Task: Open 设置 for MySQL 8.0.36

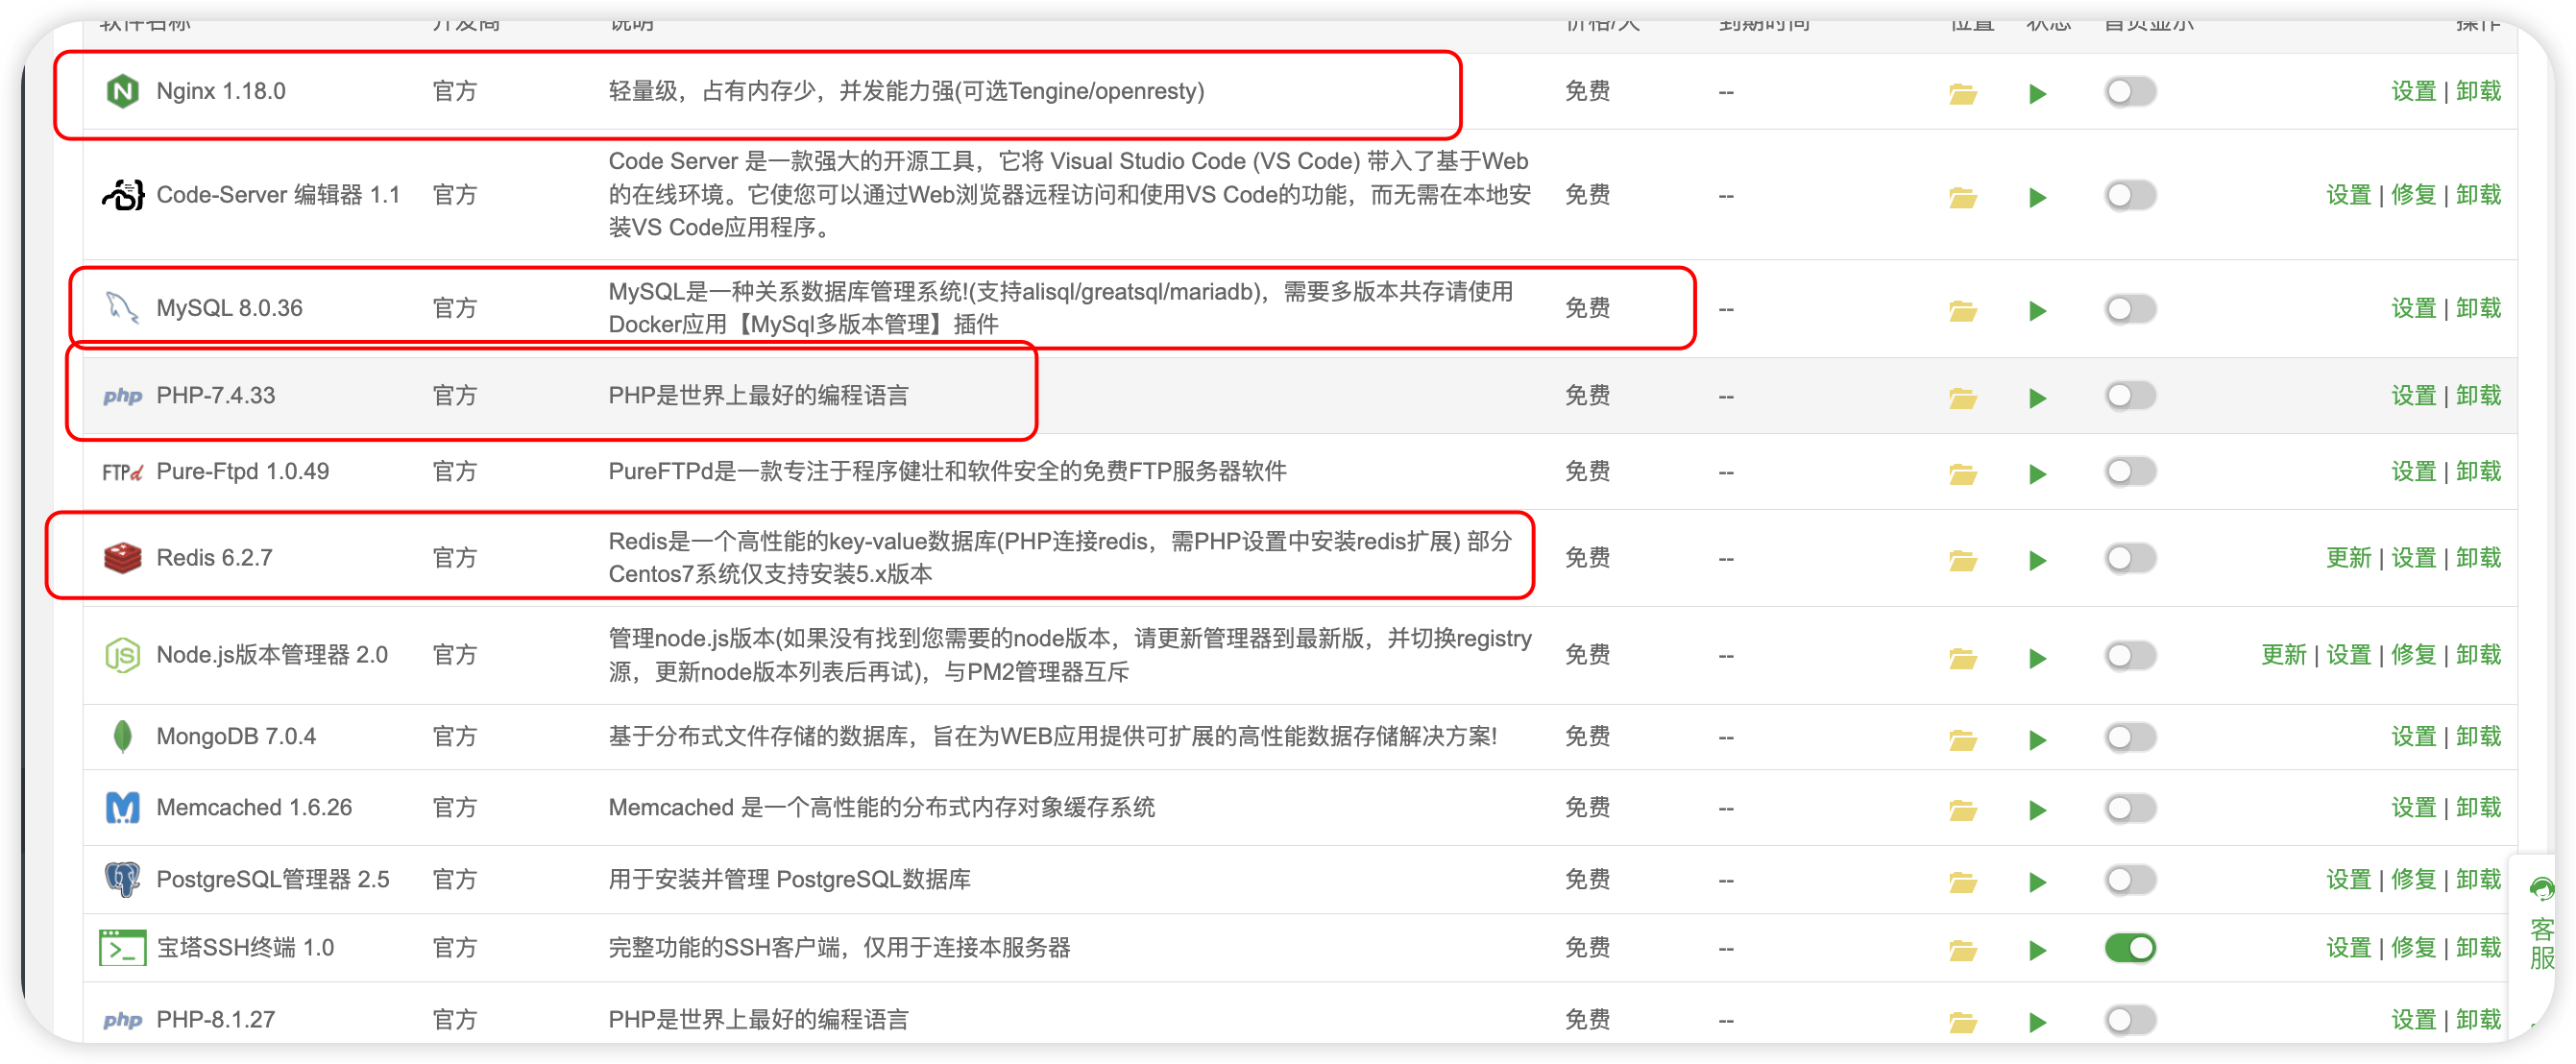Action: point(2413,308)
